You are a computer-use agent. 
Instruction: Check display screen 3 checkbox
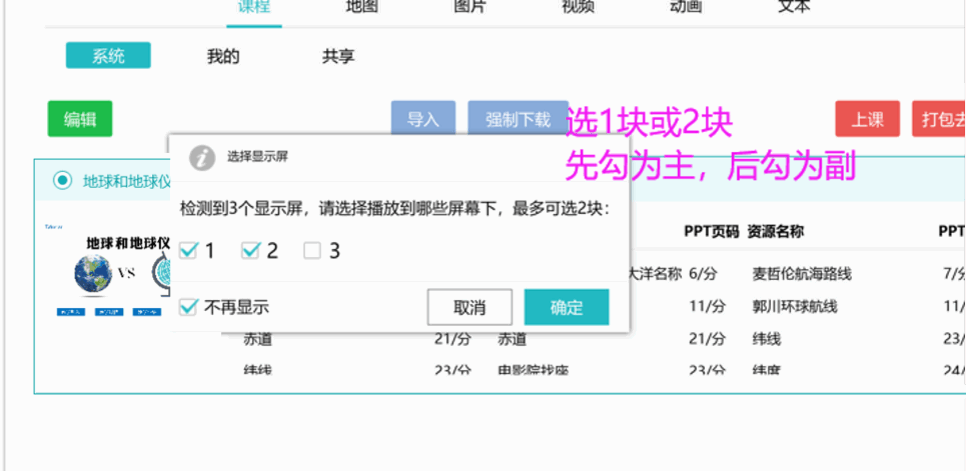click(x=312, y=251)
